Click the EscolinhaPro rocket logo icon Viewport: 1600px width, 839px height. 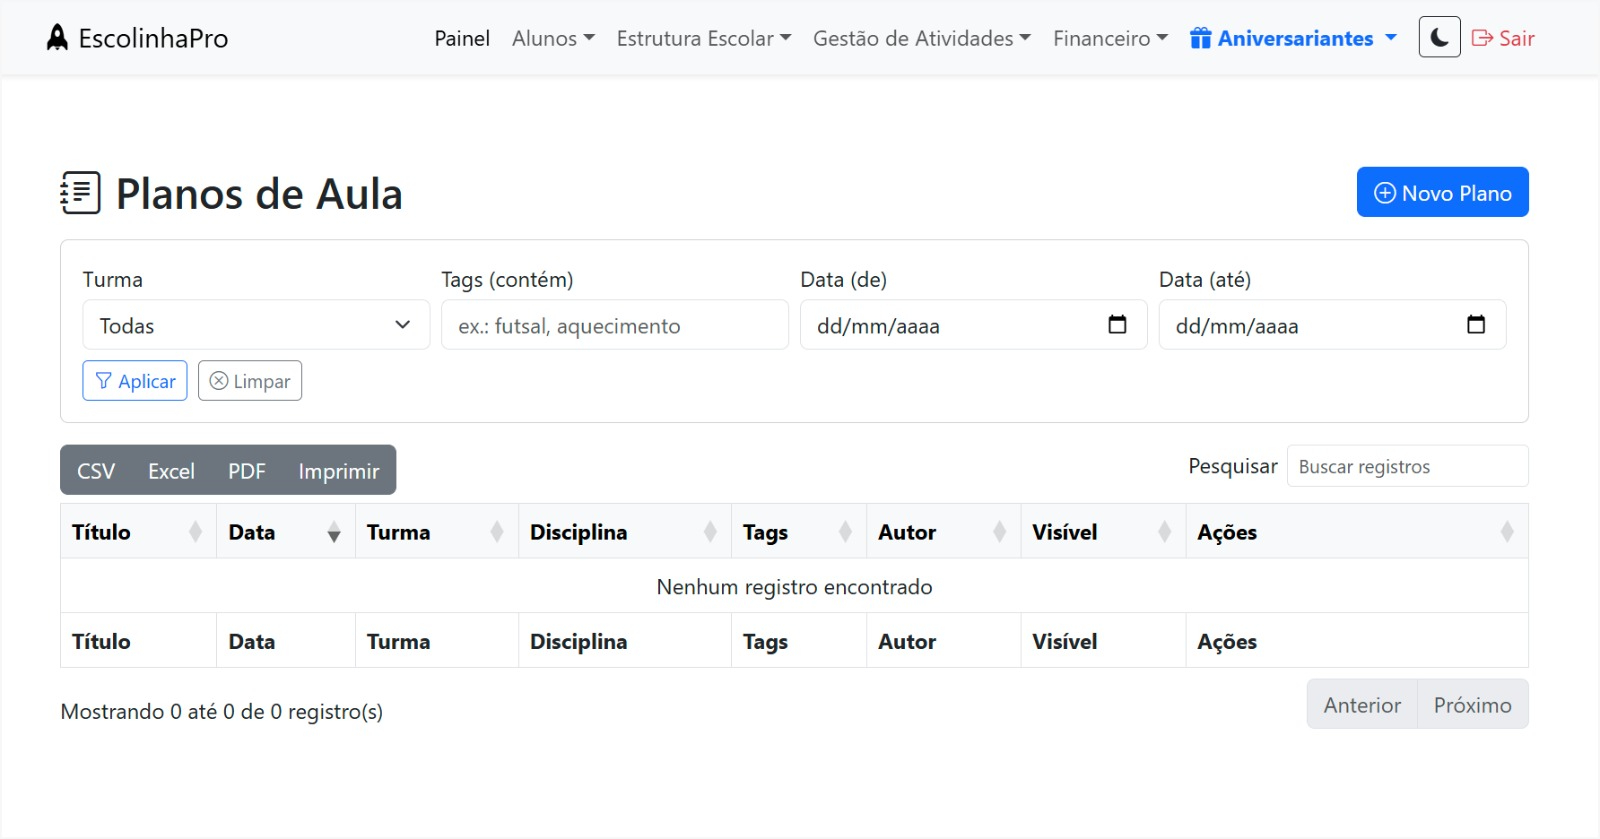coord(58,38)
